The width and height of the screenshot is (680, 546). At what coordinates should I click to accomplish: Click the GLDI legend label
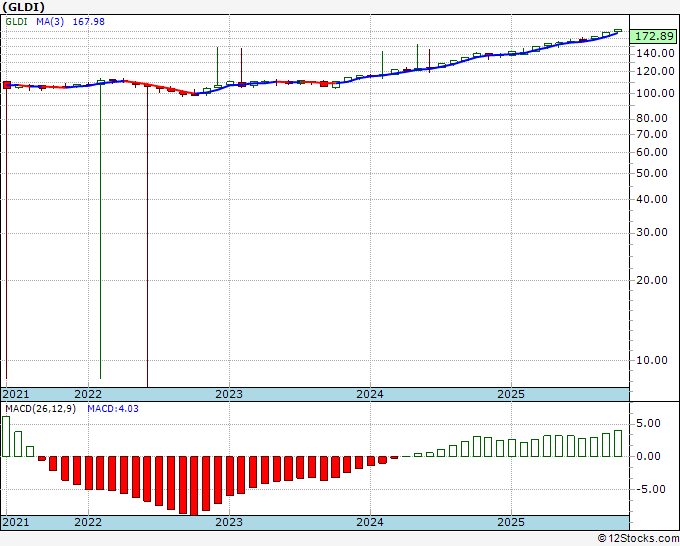coord(16,22)
